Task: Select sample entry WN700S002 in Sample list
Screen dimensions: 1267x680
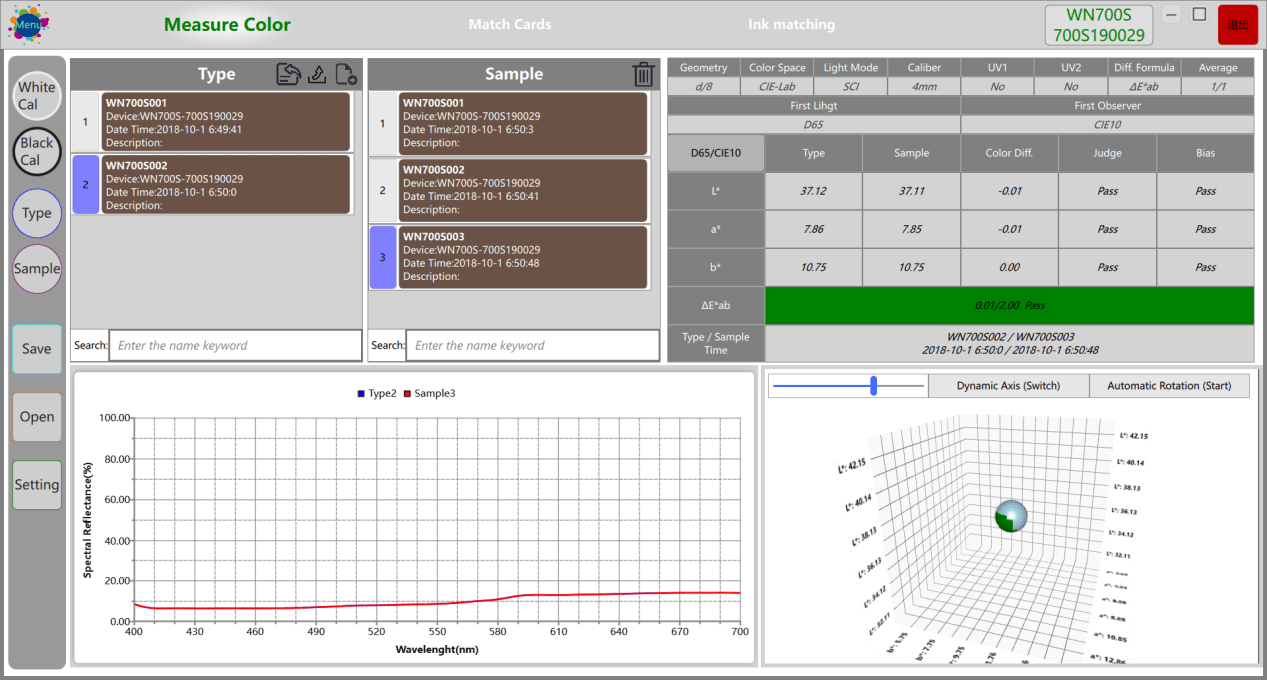Action: pyautogui.click(x=523, y=190)
